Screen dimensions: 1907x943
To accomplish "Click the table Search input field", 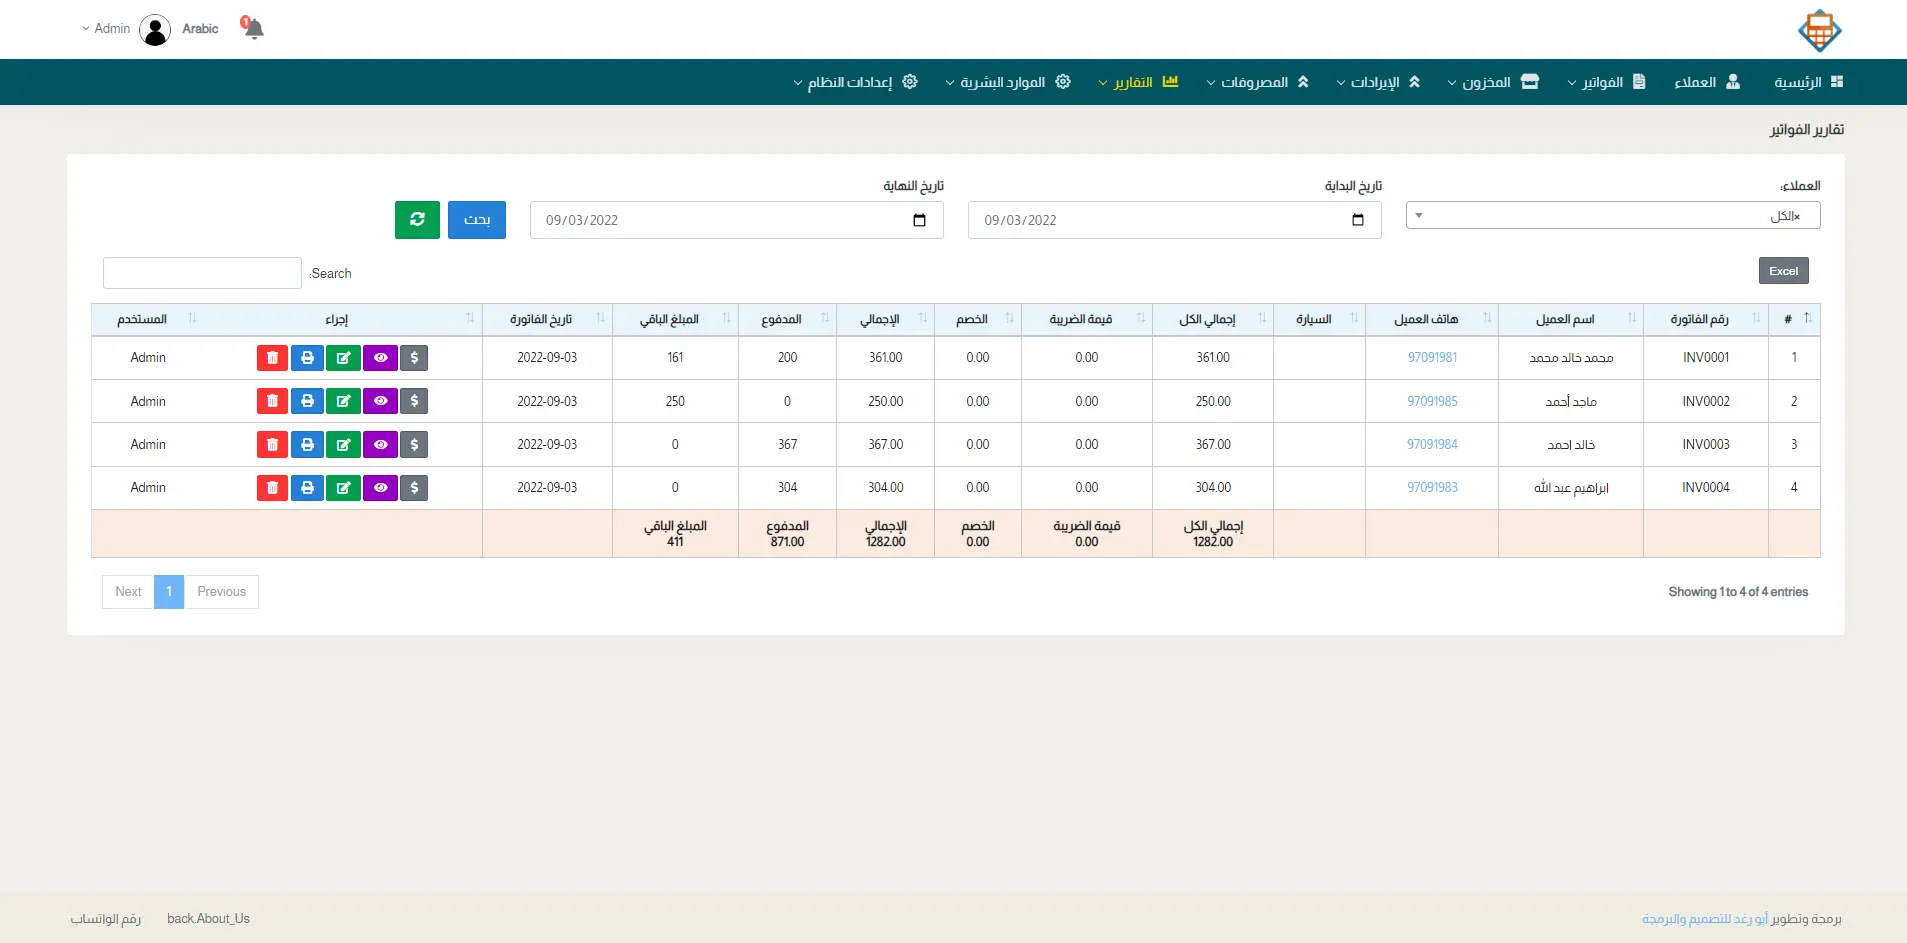I will pyautogui.click(x=202, y=273).
